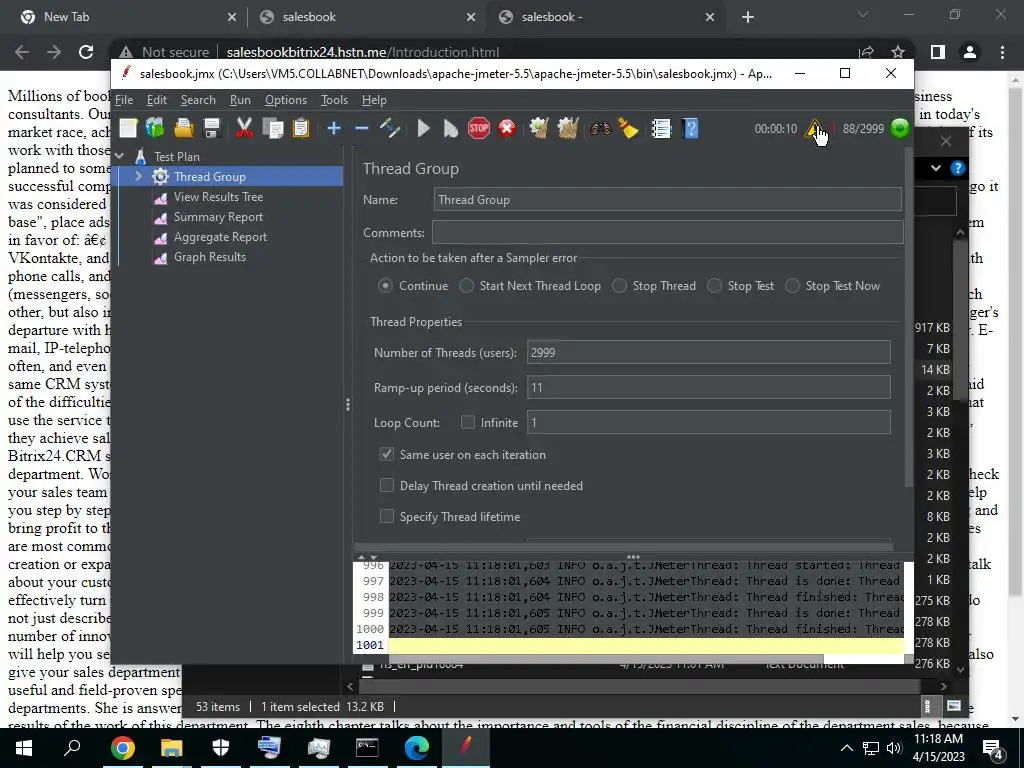This screenshot has height=768, width=1024.
Task: Collapse the Test Plan tree node
Action: click(120, 157)
